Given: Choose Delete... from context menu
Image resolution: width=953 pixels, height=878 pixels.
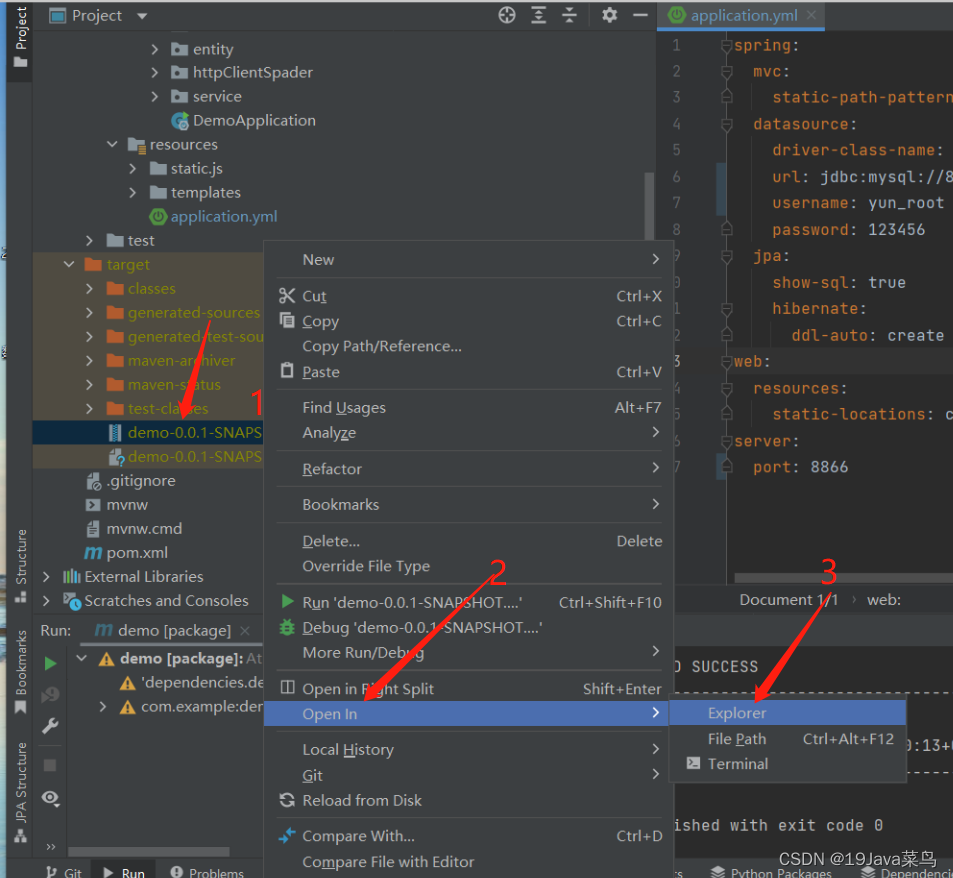Looking at the screenshot, I should 469,541.
